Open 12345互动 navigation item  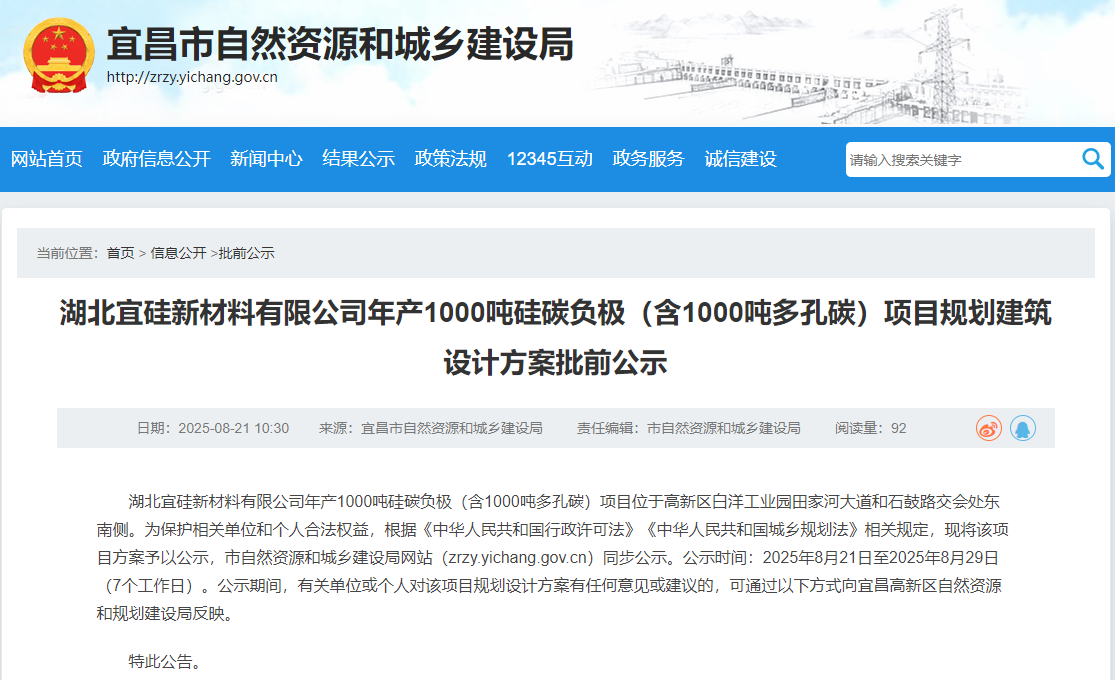(550, 159)
